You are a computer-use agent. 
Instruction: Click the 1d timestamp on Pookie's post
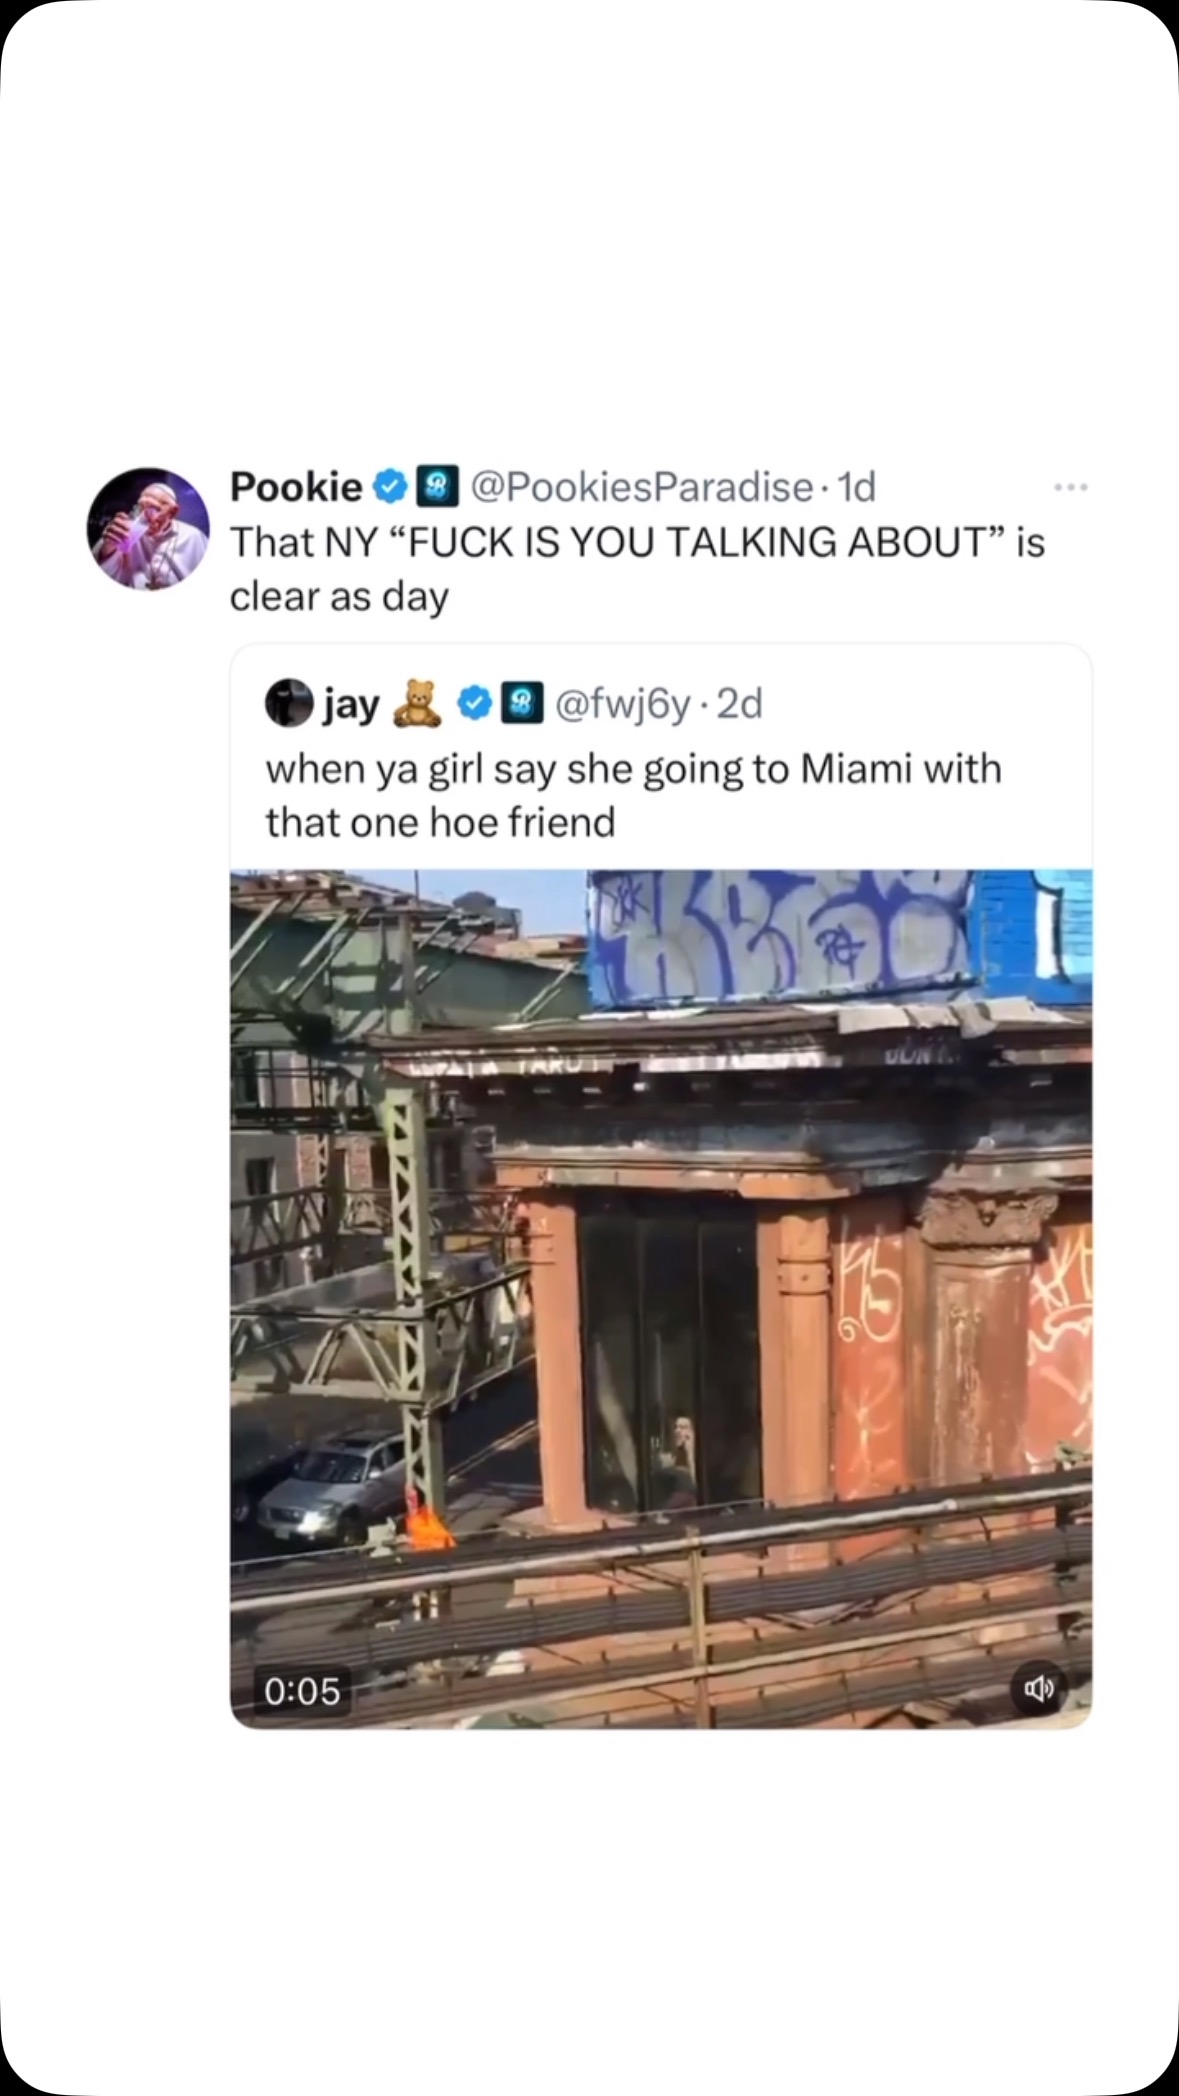point(857,487)
